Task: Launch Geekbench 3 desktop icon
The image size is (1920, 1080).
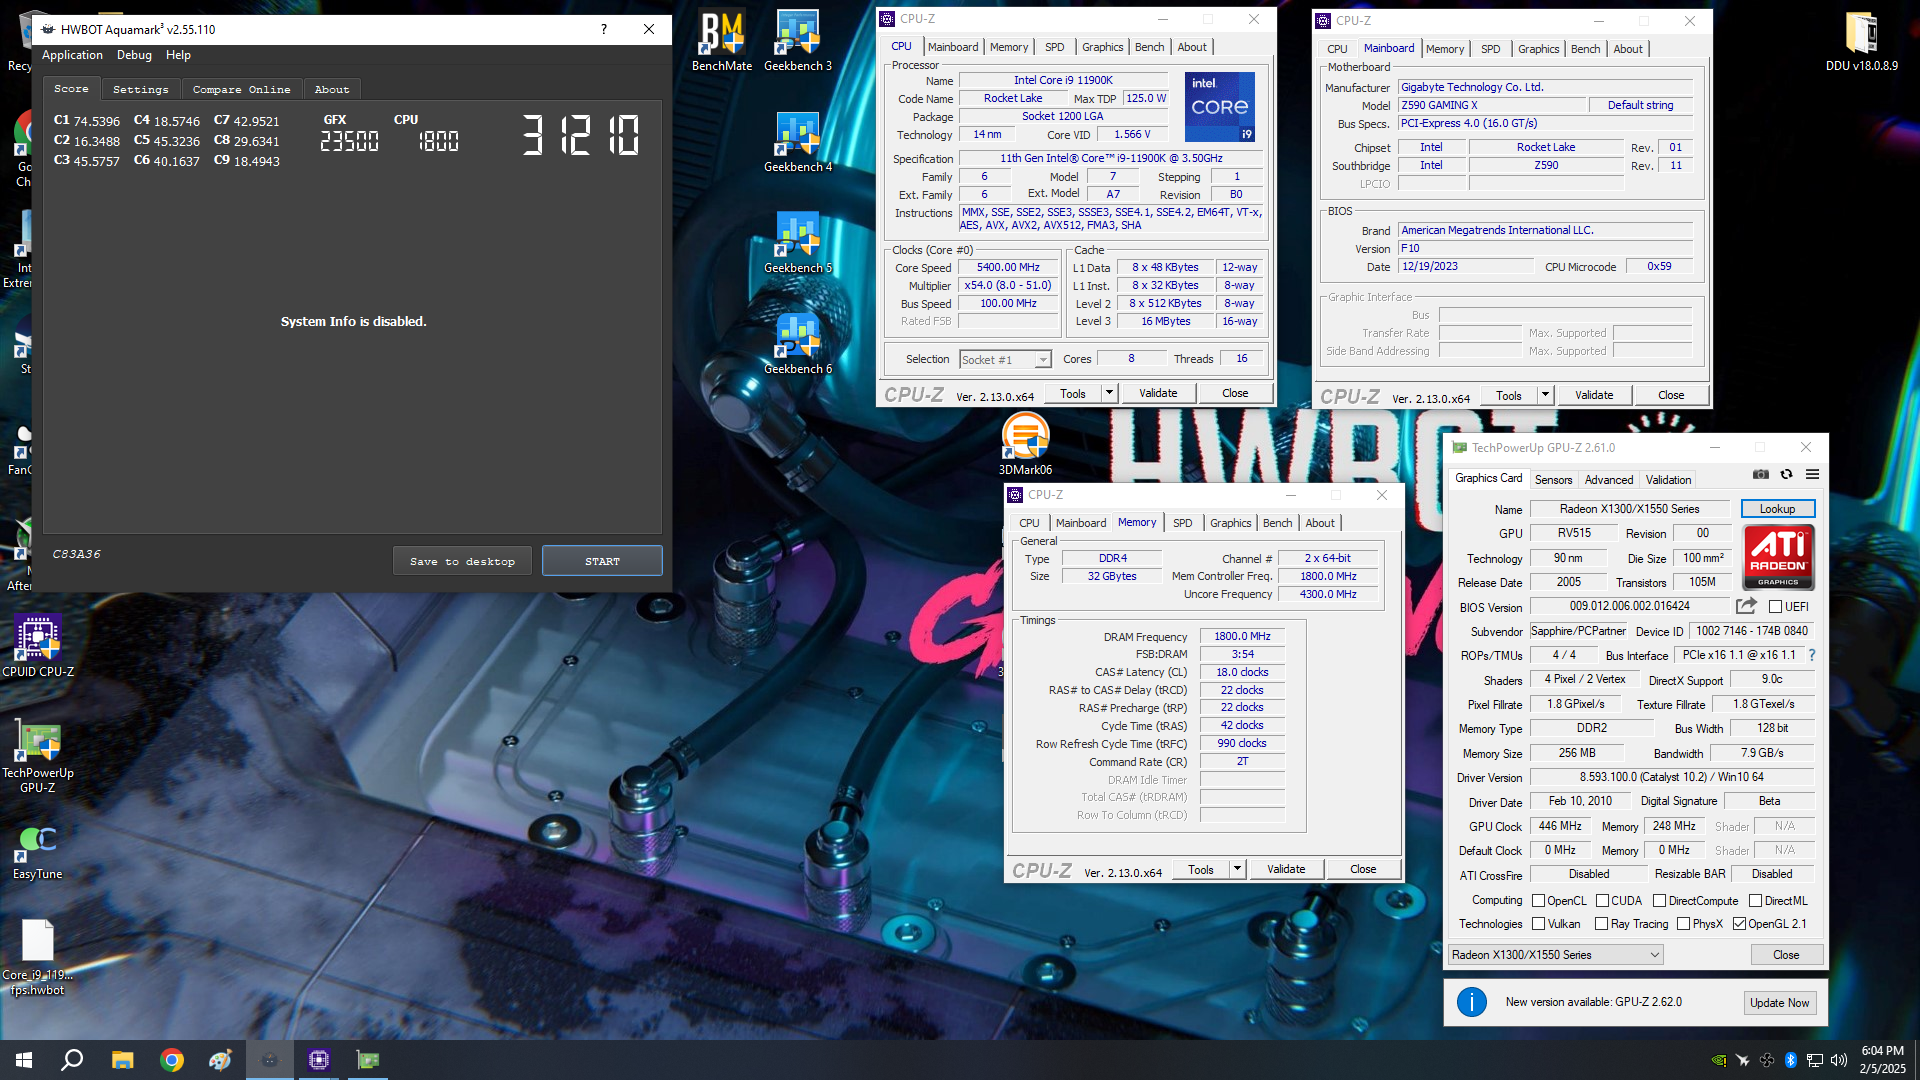Action: (798, 40)
